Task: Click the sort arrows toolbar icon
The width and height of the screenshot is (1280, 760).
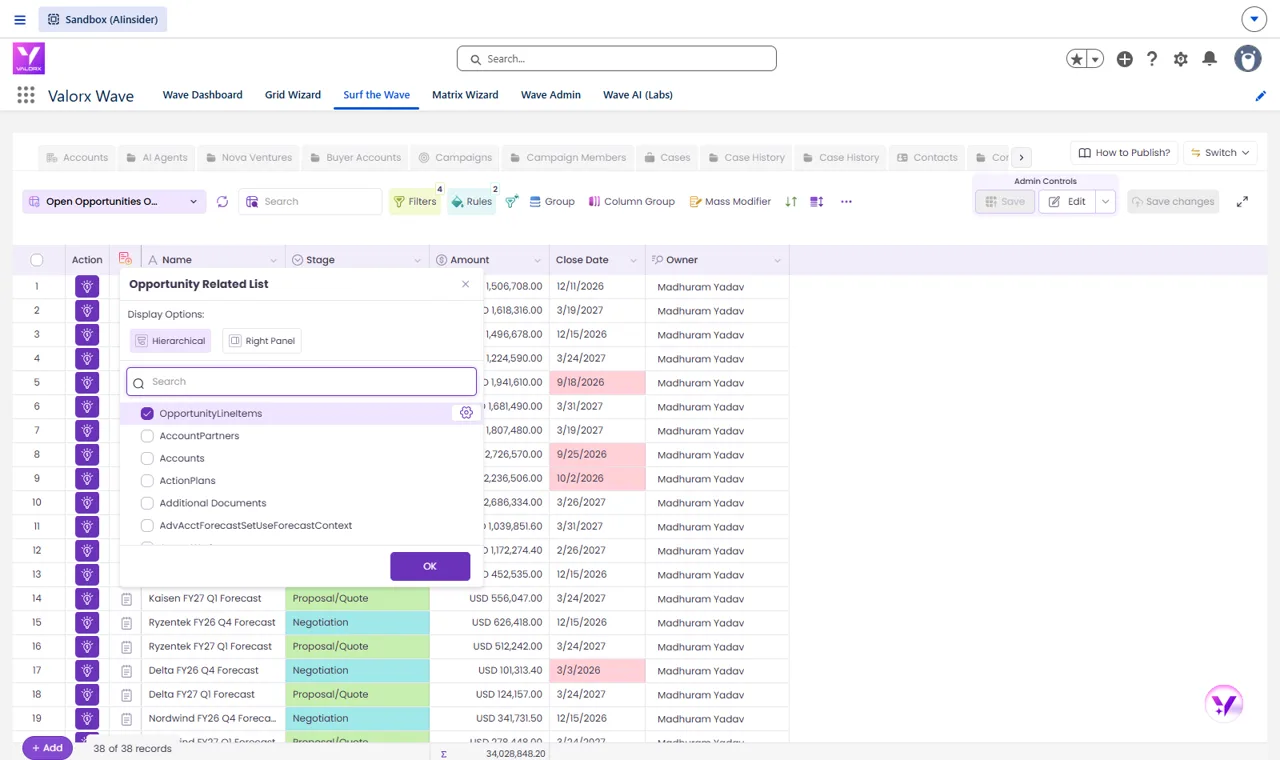Action: coord(791,201)
